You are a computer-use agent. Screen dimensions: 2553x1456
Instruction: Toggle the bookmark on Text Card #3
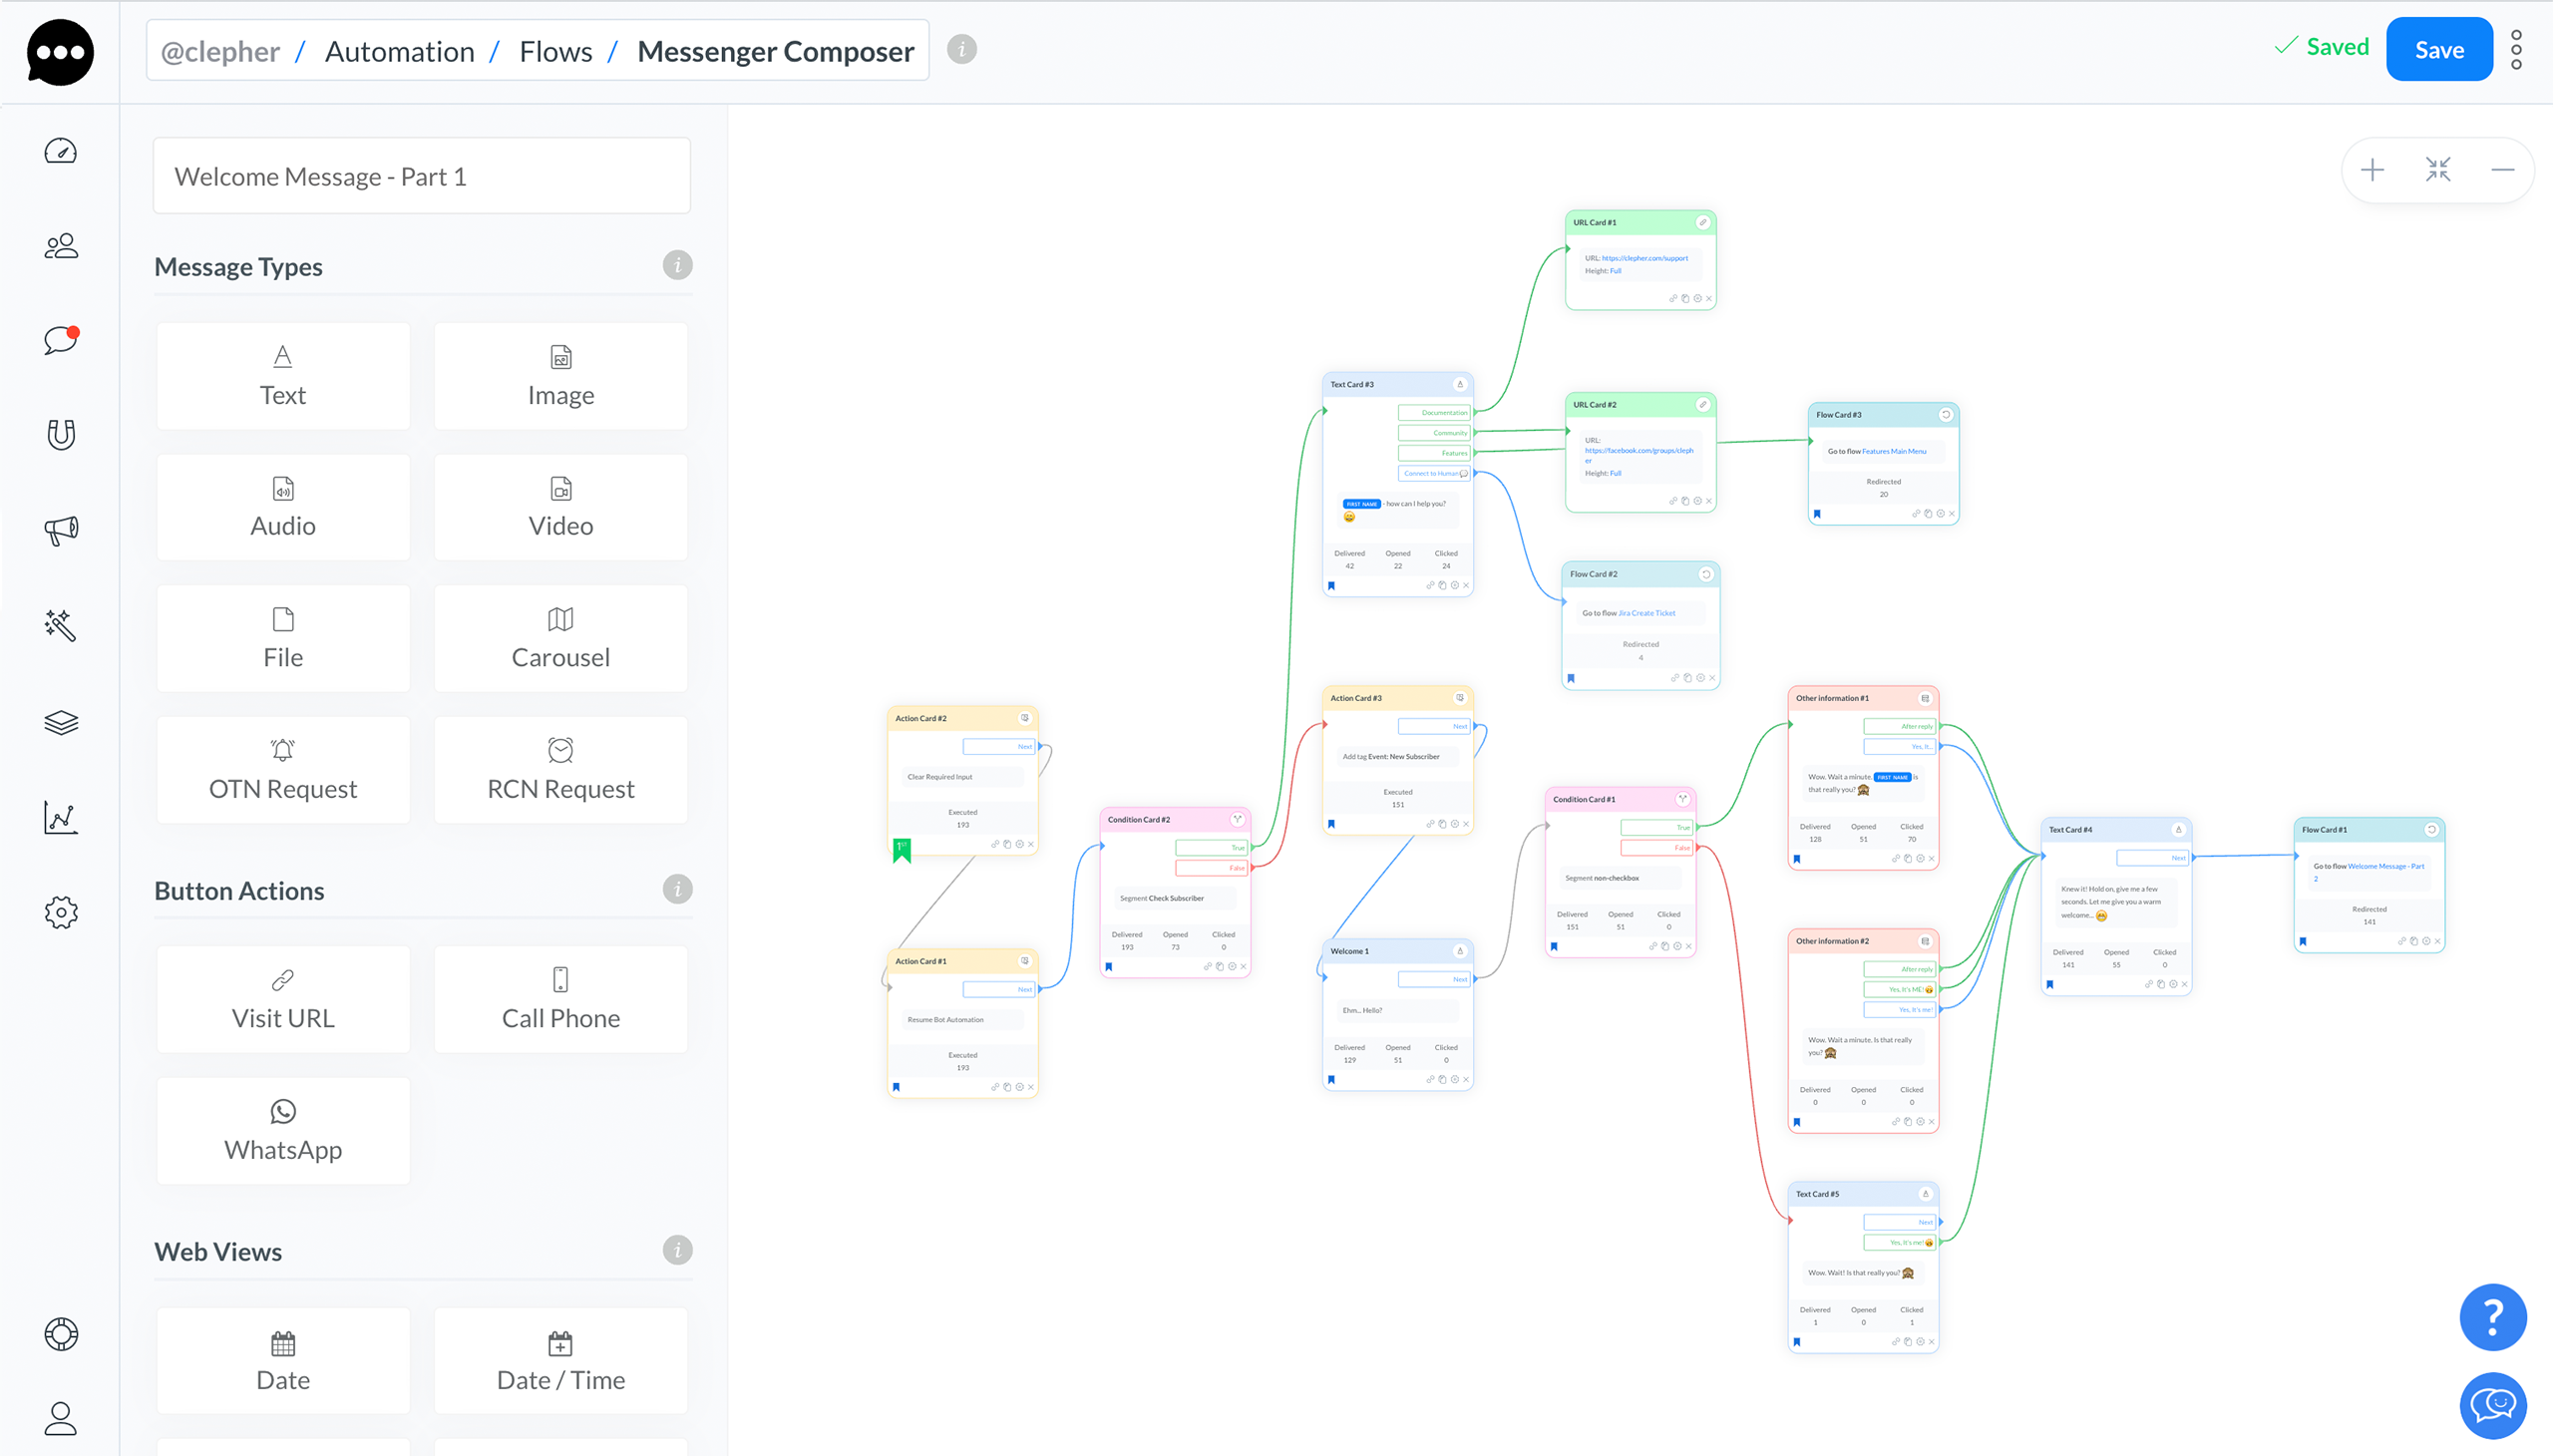tap(1334, 585)
